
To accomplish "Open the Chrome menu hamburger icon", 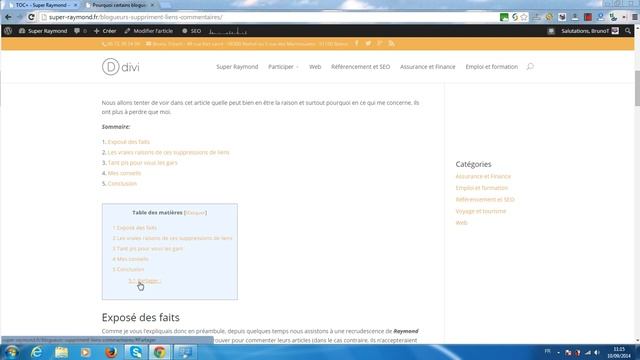I will tap(635, 17).
